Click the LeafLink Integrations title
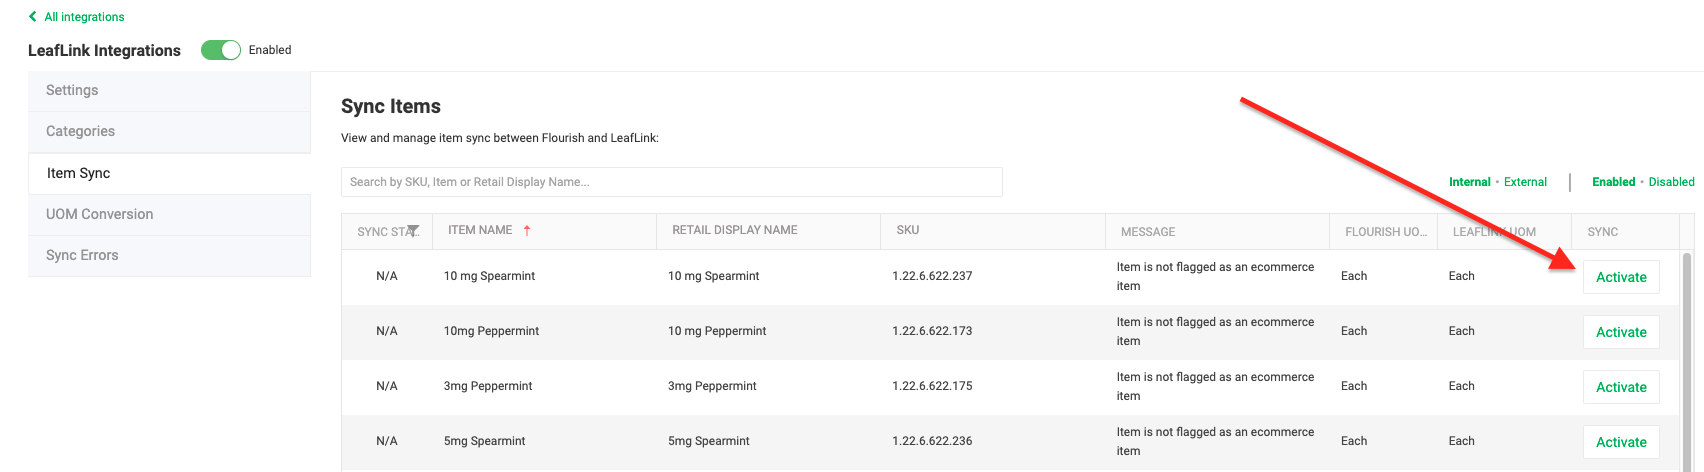This screenshot has height=472, width=1704. pos(104,51)
